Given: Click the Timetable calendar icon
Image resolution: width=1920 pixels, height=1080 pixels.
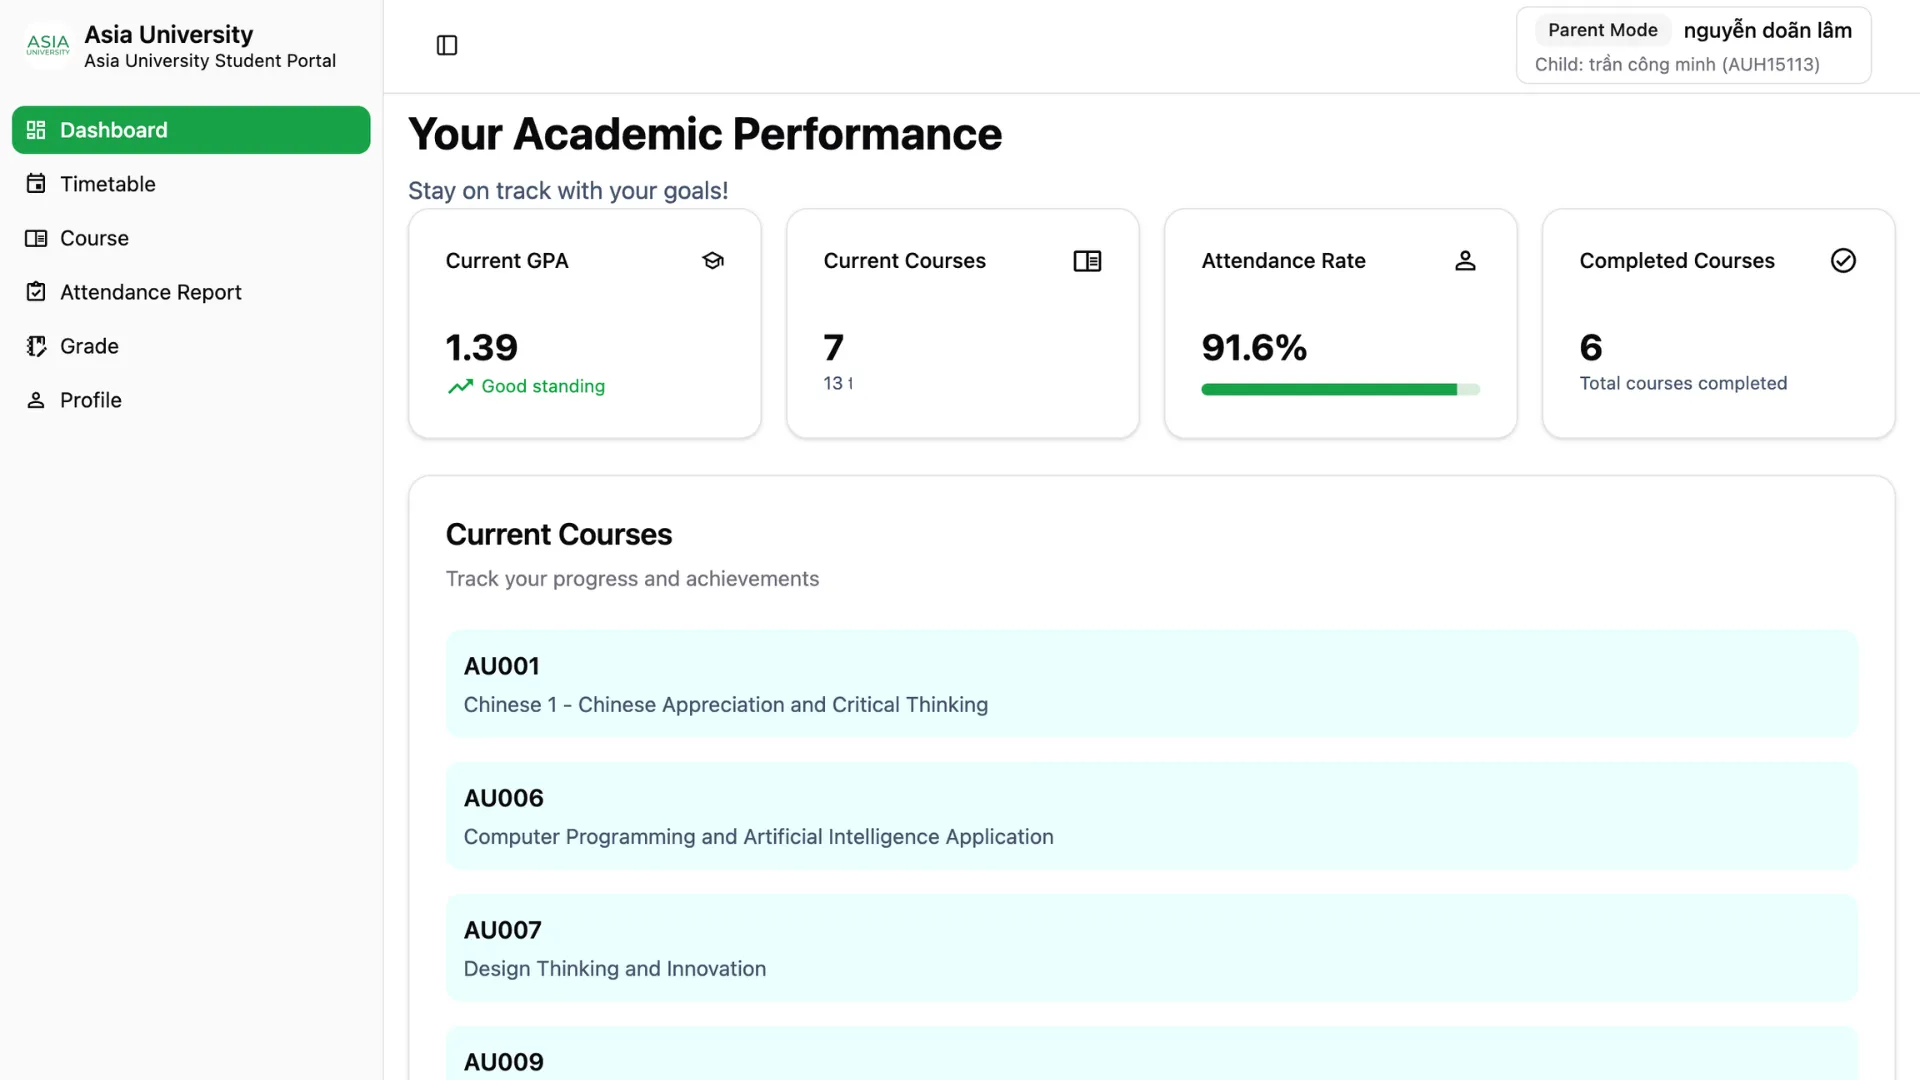Looking at the screenshot, I should point(36,183).
